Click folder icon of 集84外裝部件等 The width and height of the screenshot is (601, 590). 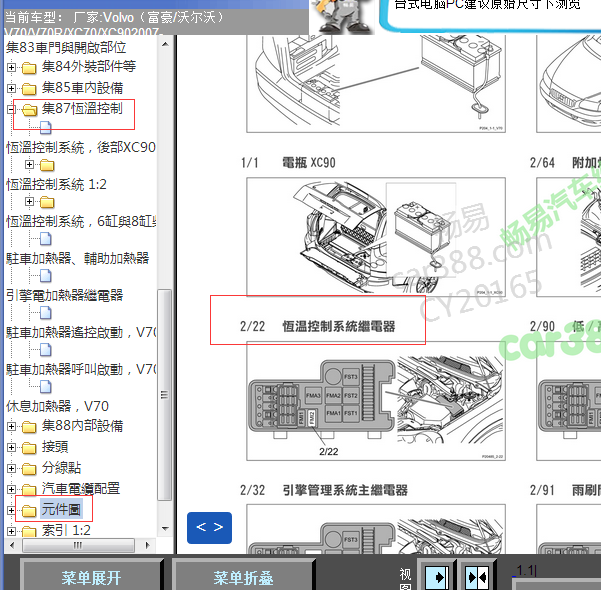29,68
